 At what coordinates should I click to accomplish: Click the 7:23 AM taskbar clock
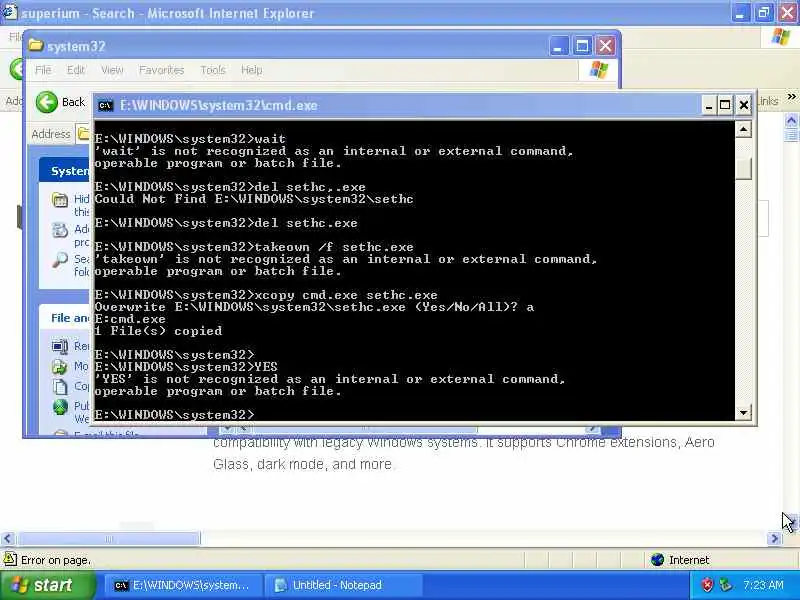pos(763,585)
